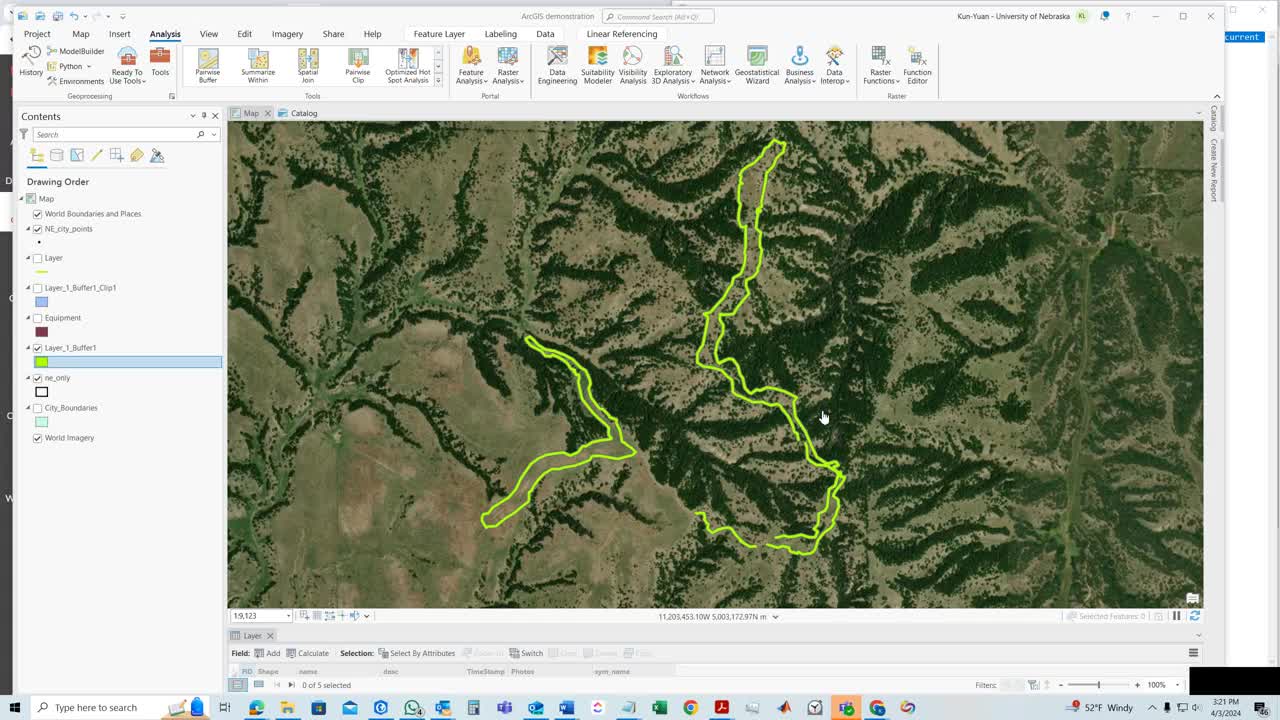
Task: Click Select By Attributes button
Action: [x=416, y=653]
